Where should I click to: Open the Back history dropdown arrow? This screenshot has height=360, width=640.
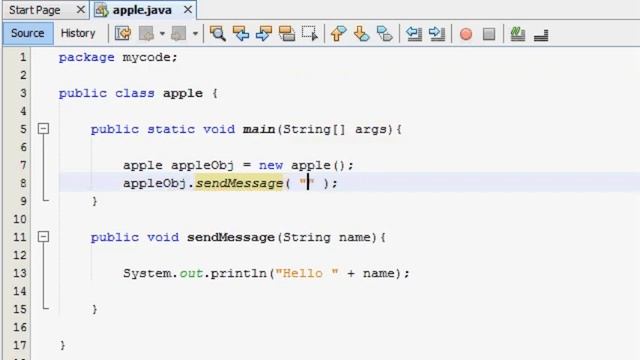coord(162,33)
